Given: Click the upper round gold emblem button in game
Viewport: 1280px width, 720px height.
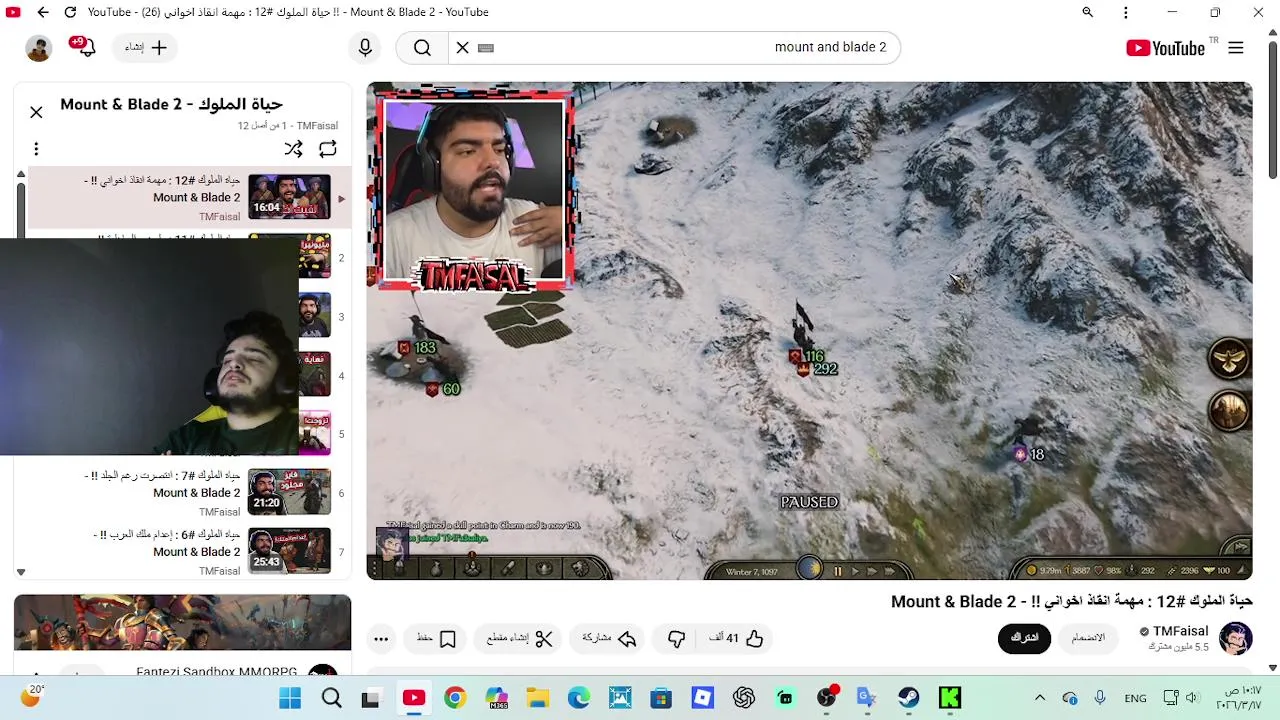Looking at the screenshot, I should (1229, 358).
